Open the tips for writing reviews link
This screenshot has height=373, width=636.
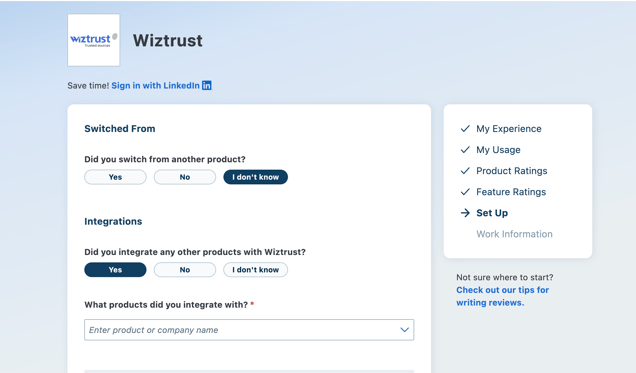point(503,296)
